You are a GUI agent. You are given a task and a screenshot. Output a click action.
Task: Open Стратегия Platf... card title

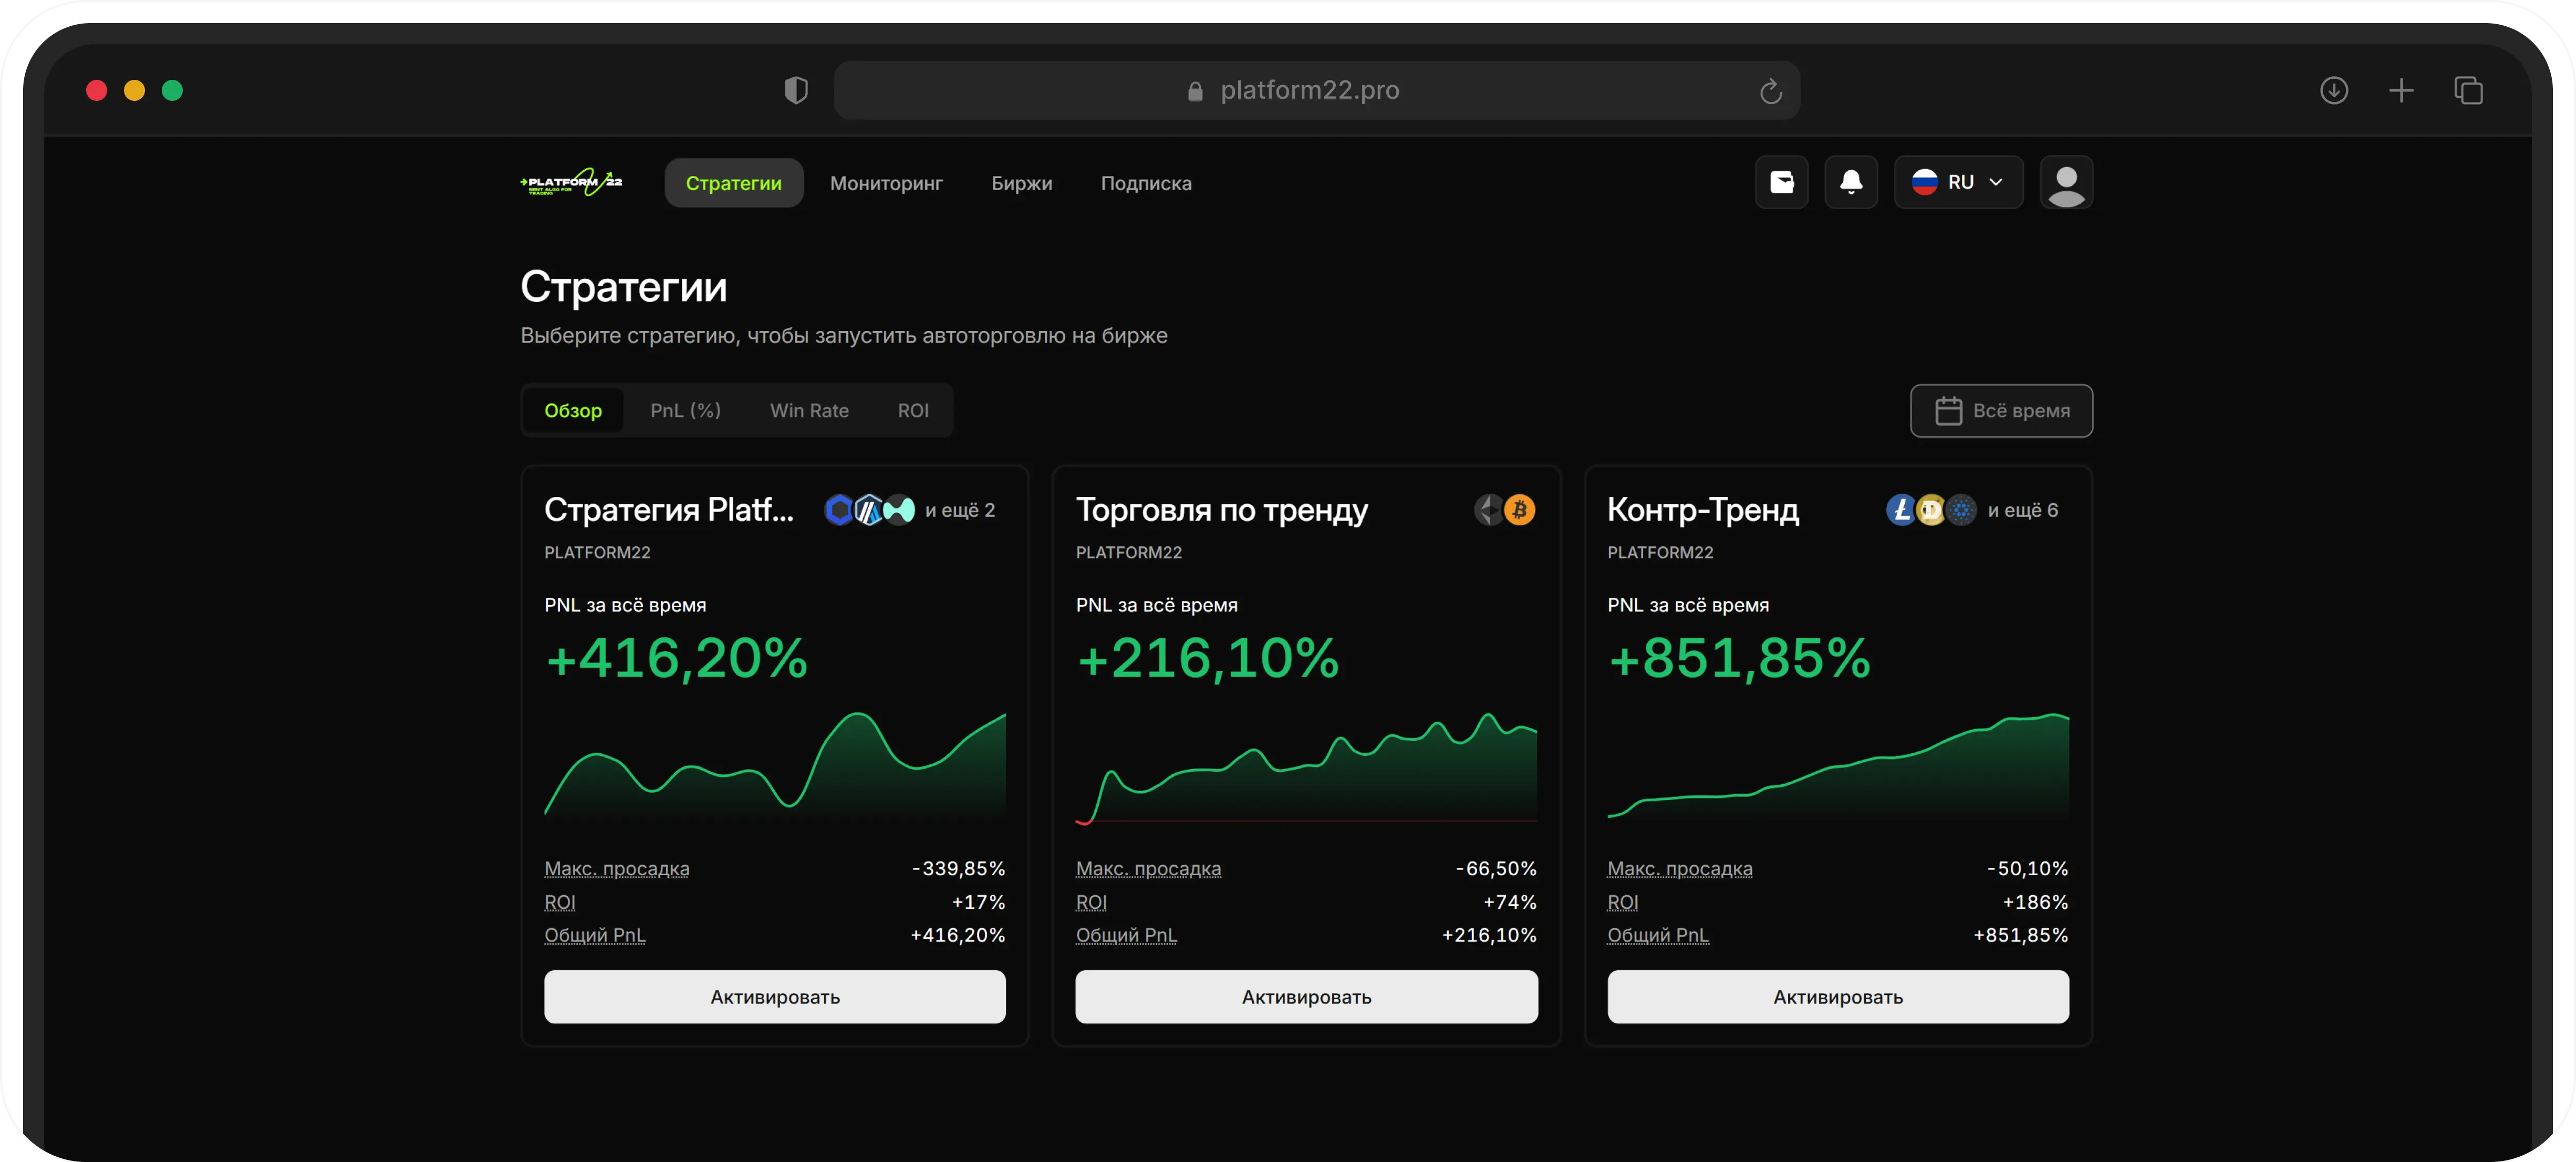pyautogui.click(x=668, y=510)
